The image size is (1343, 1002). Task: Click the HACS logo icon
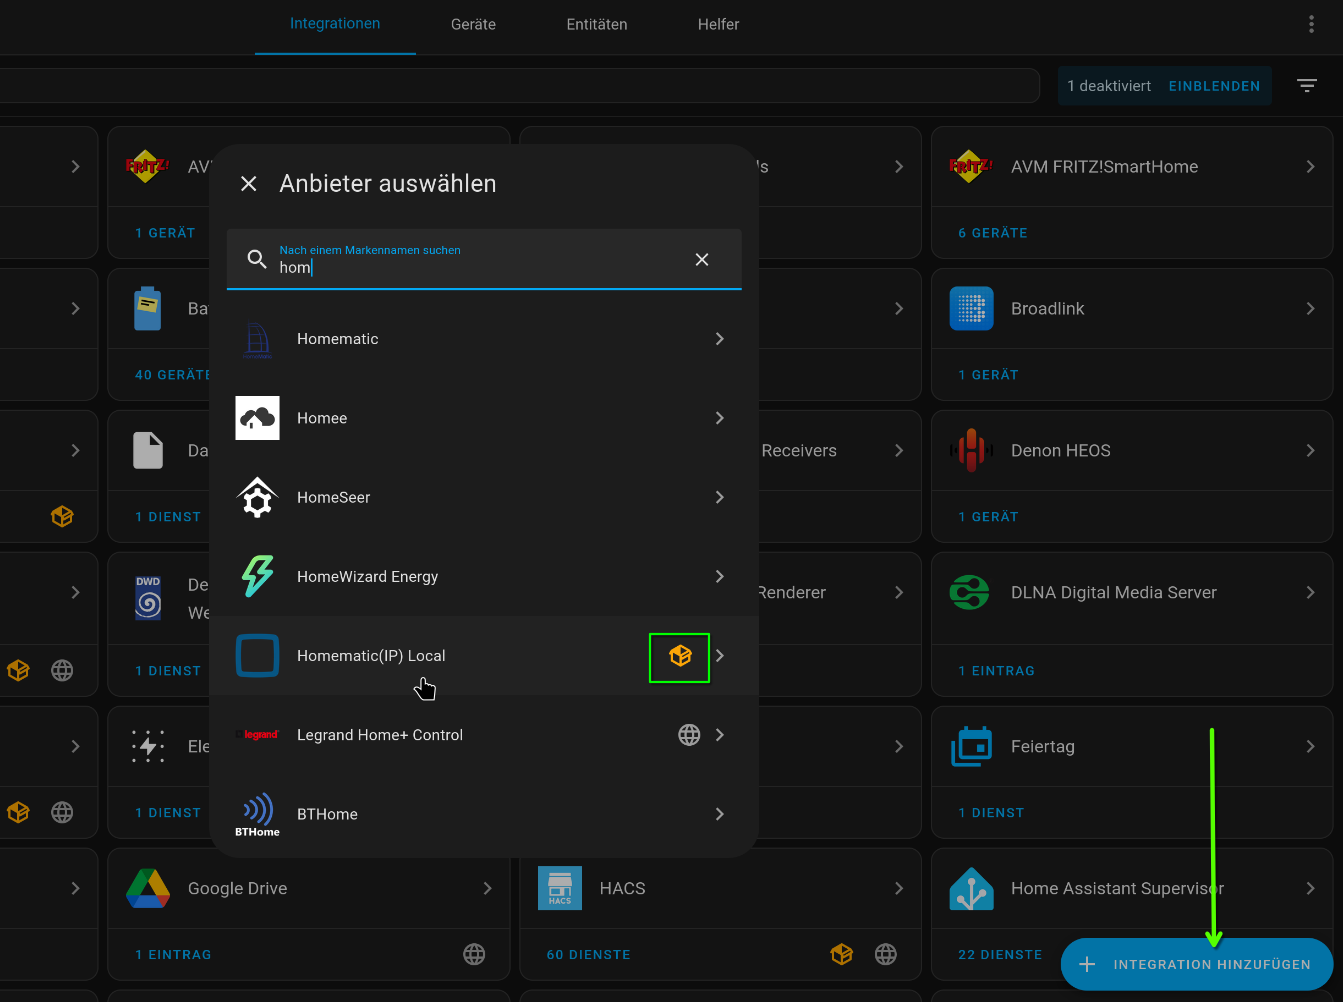click(560, 888)
